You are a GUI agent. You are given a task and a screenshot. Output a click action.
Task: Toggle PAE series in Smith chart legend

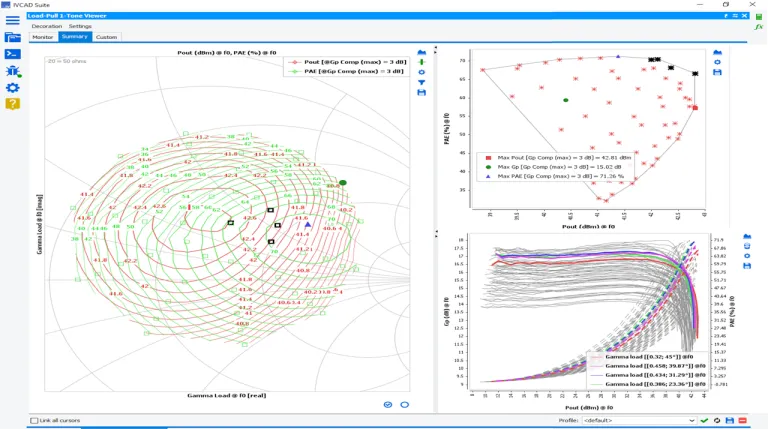(346, 71)
